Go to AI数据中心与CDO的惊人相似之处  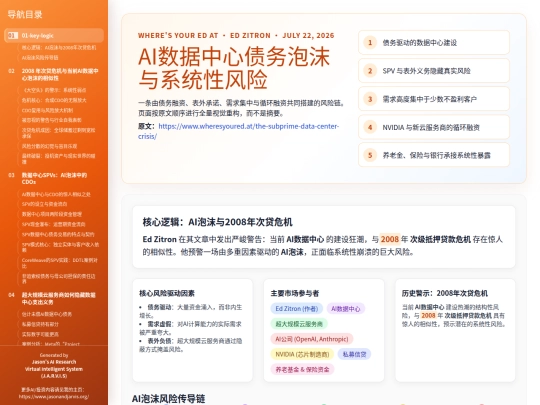coord(56,194)
